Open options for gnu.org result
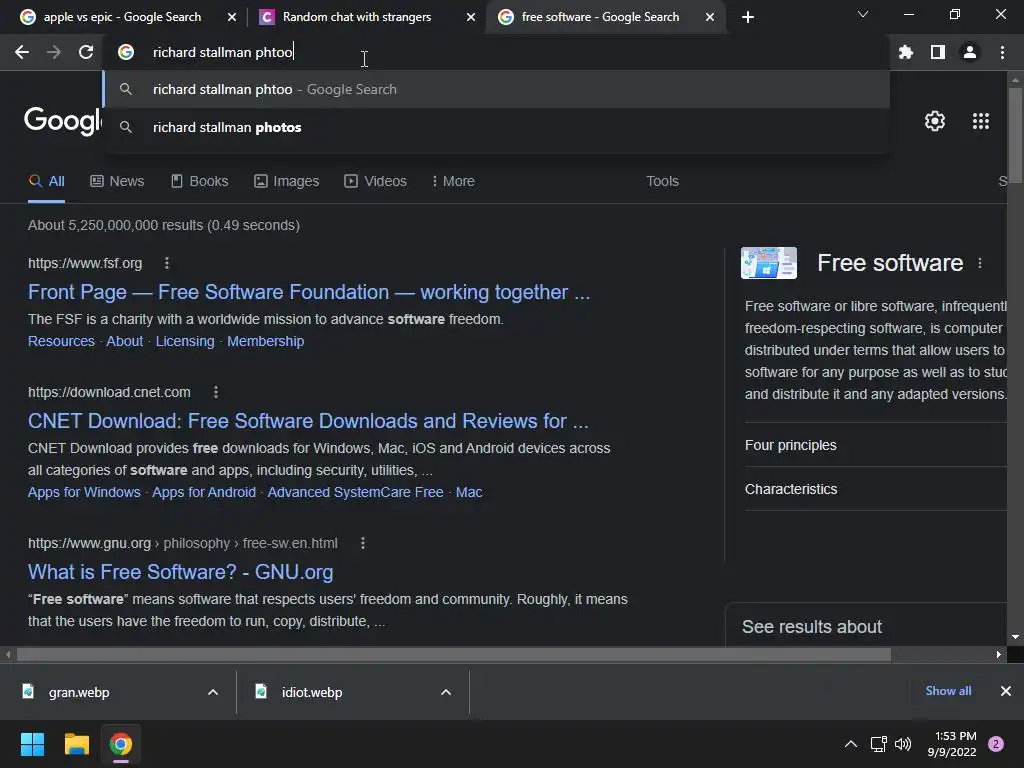This screenshot has height=768, width=1024. click(363, 543)
